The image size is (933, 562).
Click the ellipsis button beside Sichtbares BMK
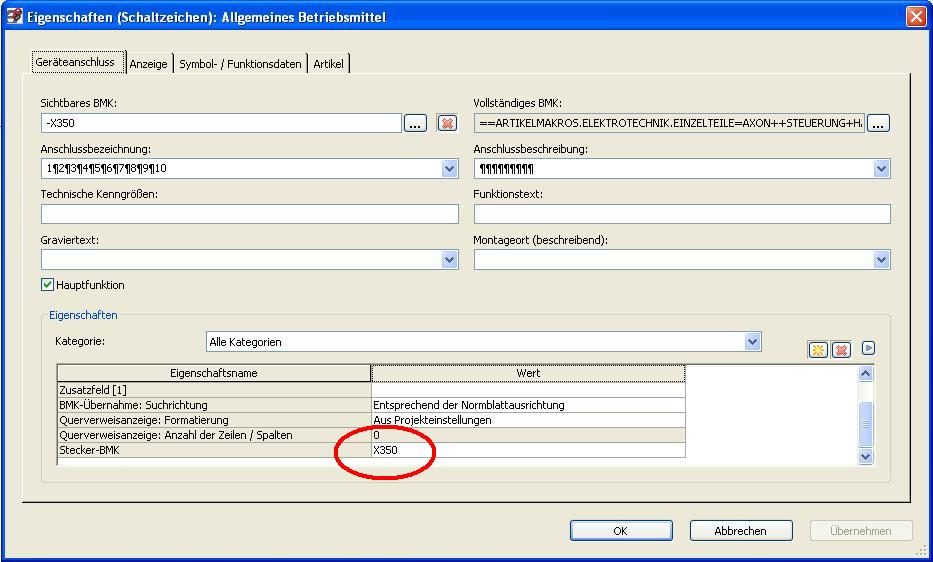point(416,123)
